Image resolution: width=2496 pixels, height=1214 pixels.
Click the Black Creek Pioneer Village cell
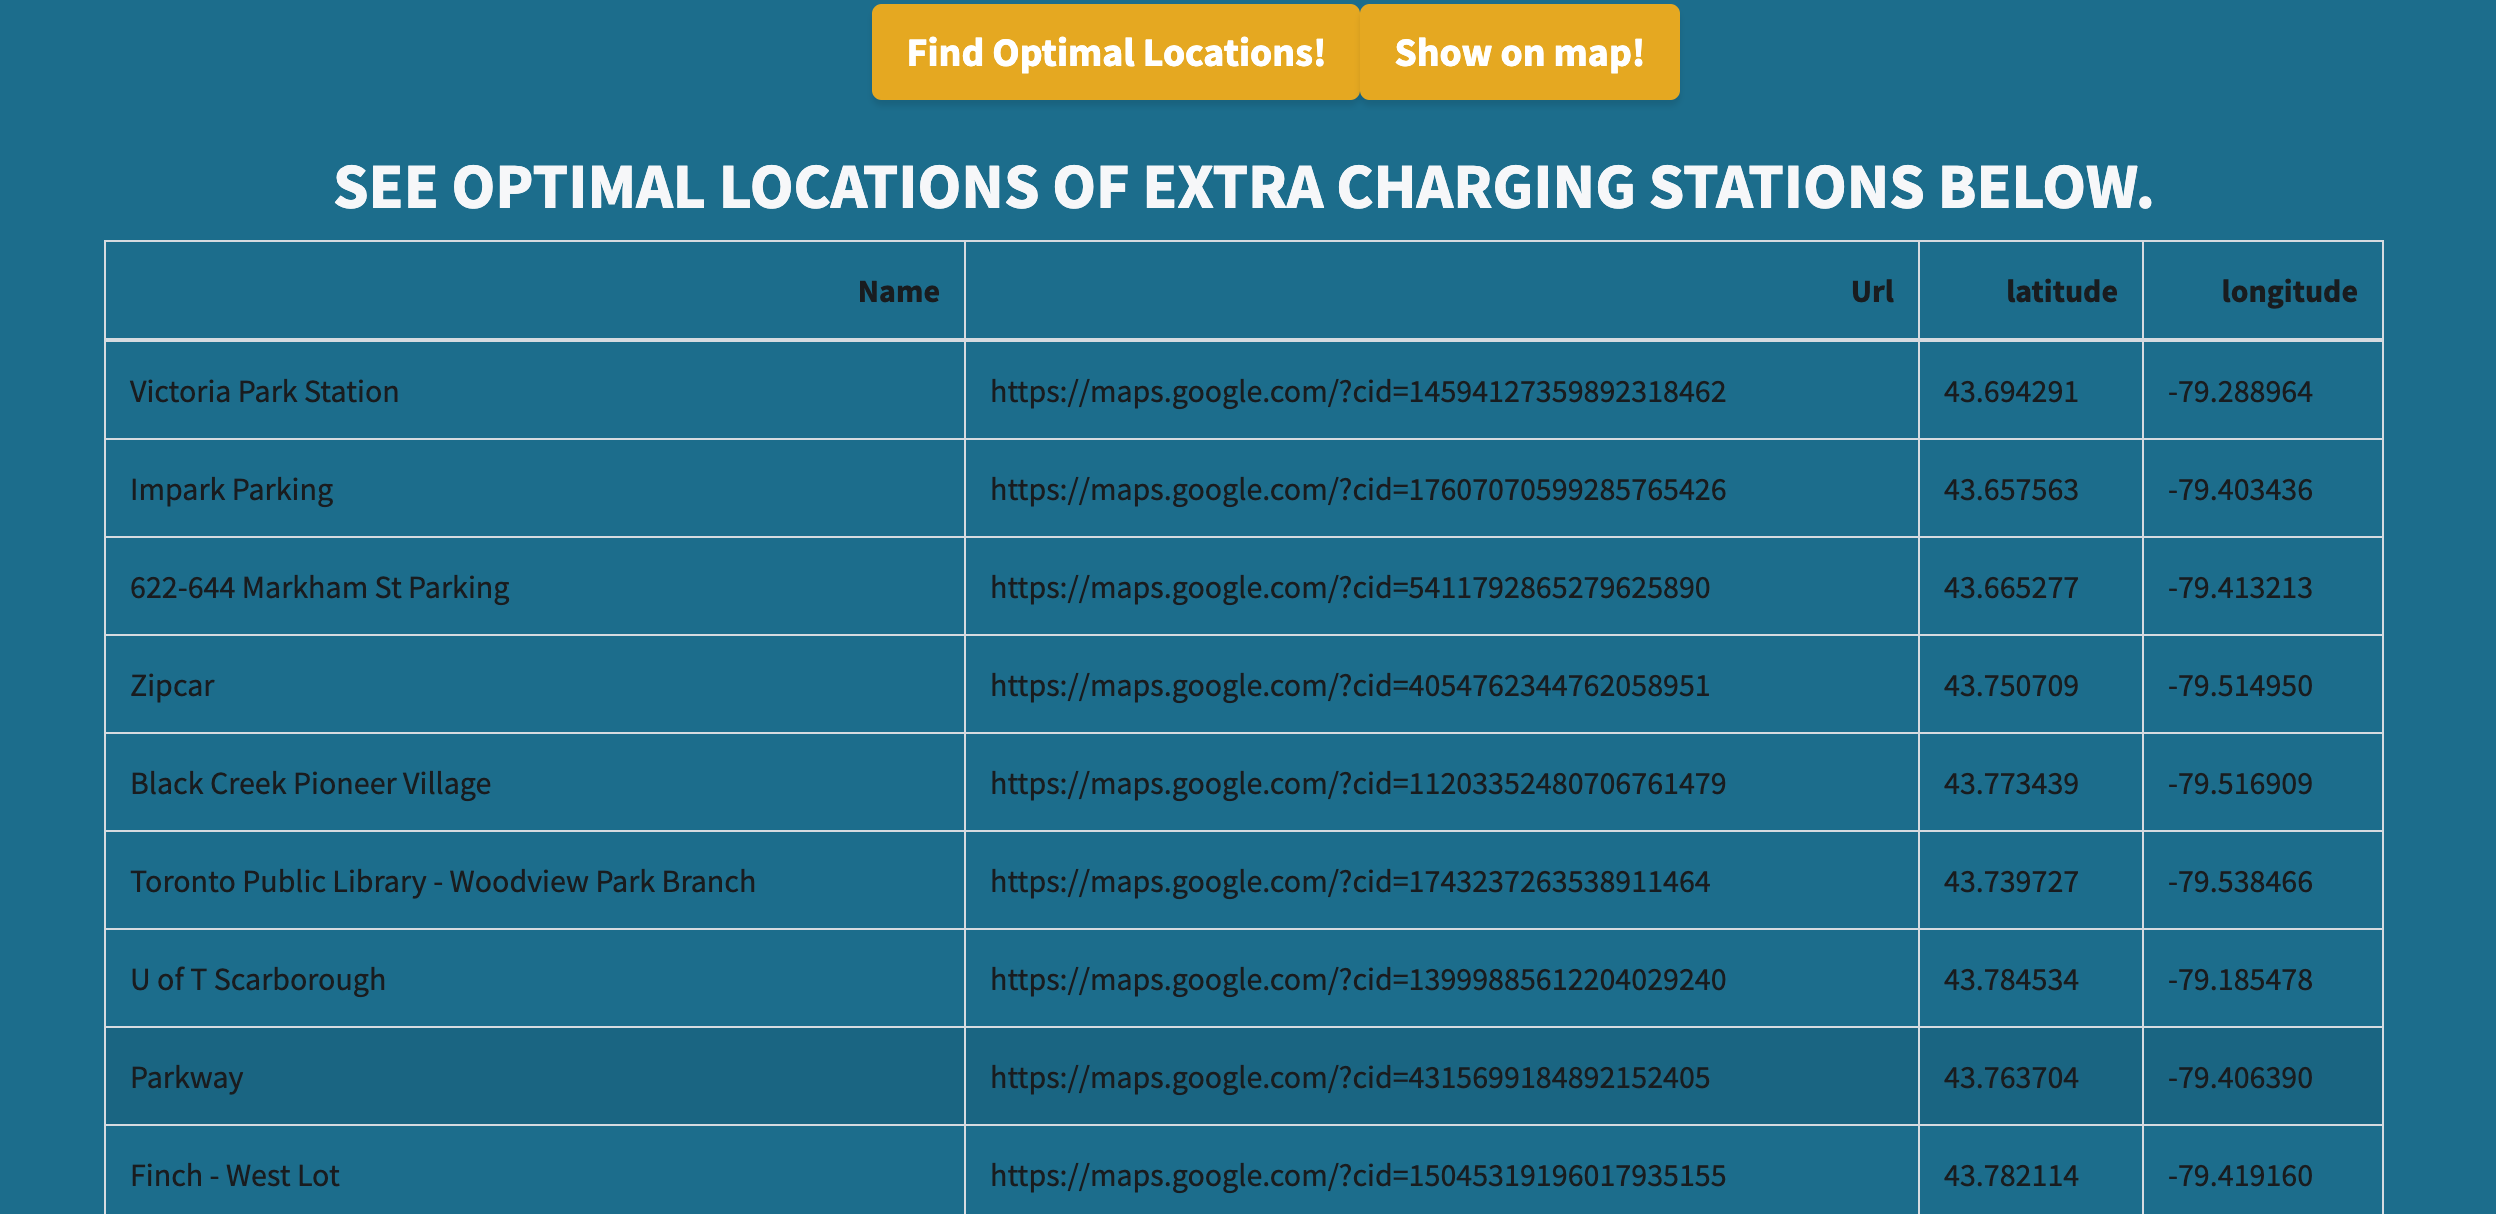(535, 783)
